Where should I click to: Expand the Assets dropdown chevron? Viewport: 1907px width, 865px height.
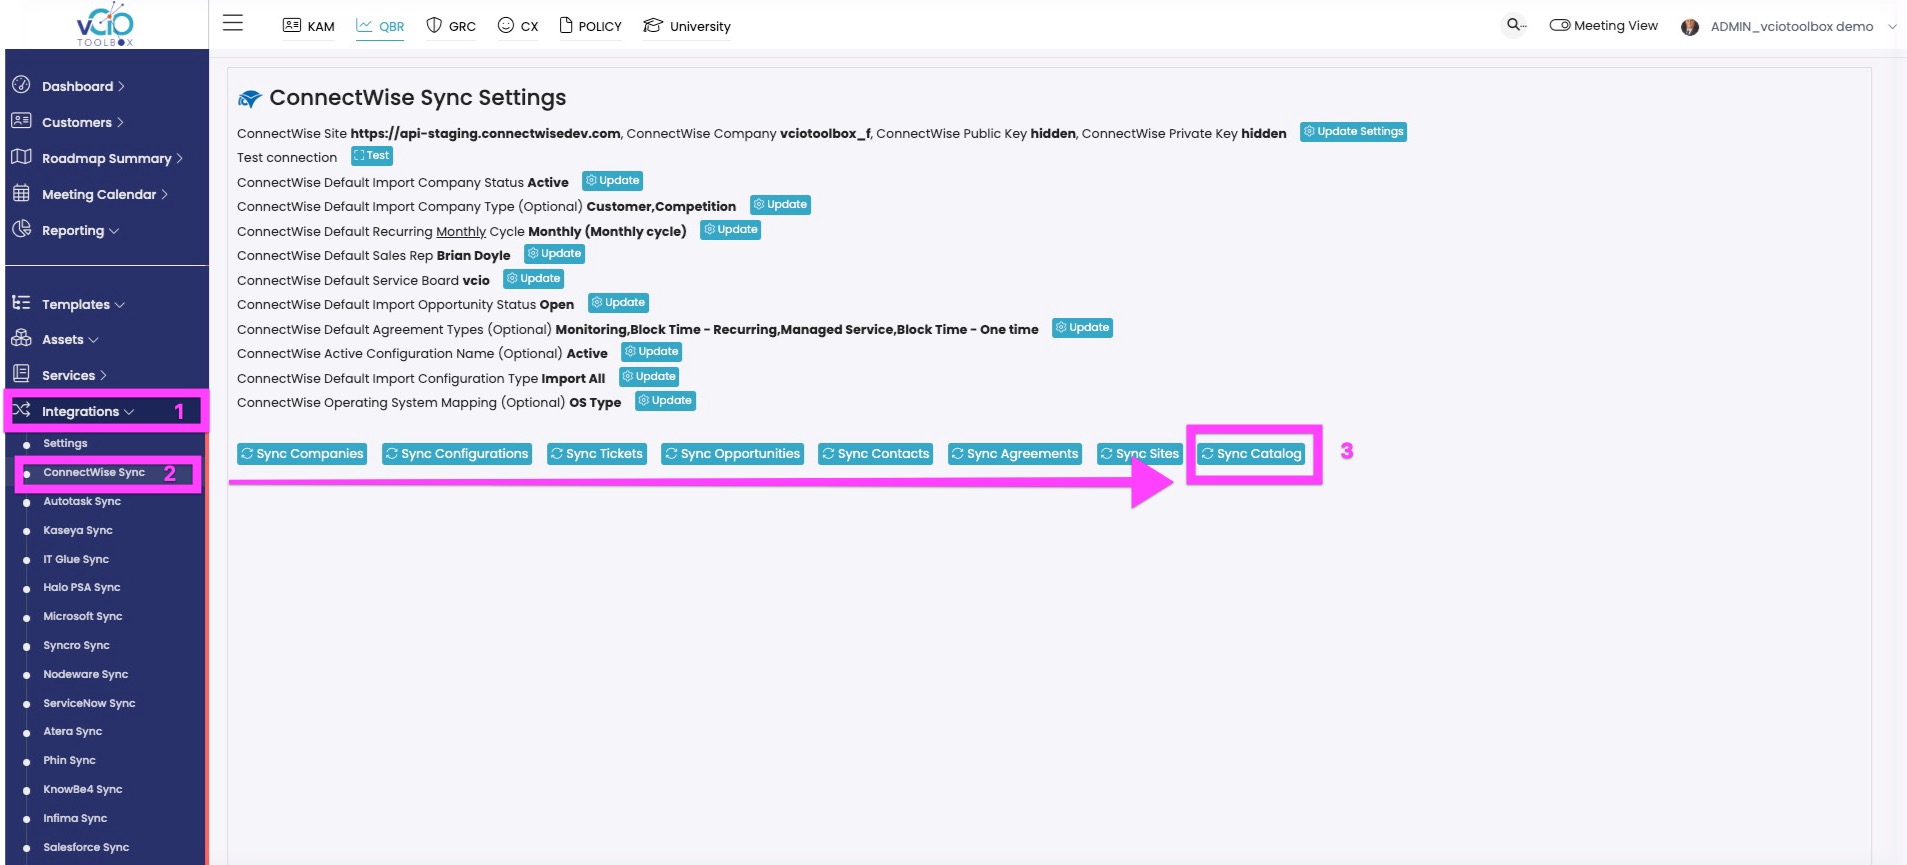pos(94,340)
